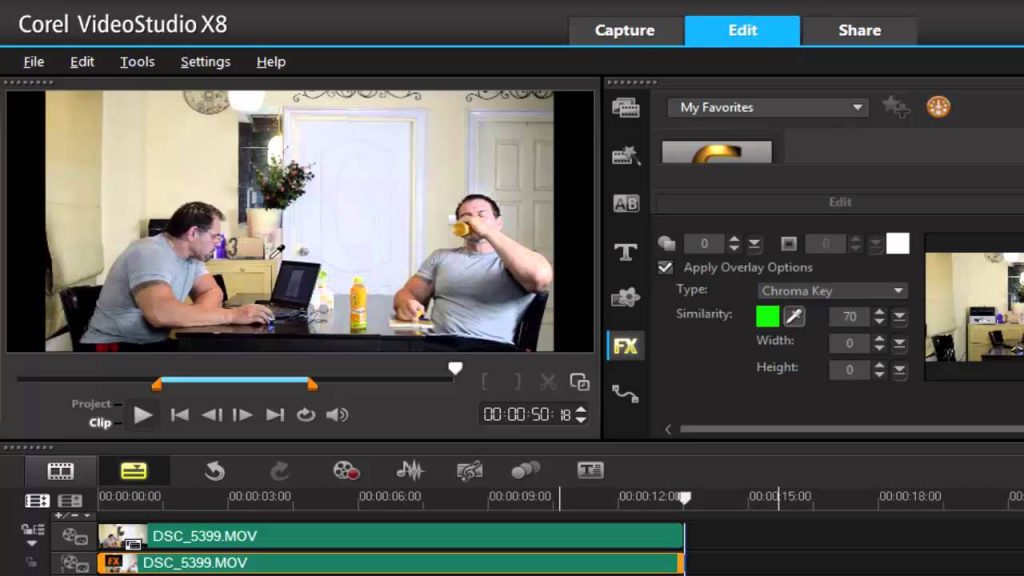The image size is (1024, 576).
Task: Uncheck Apply Overlay Options
Action: [x=665, y=267]
